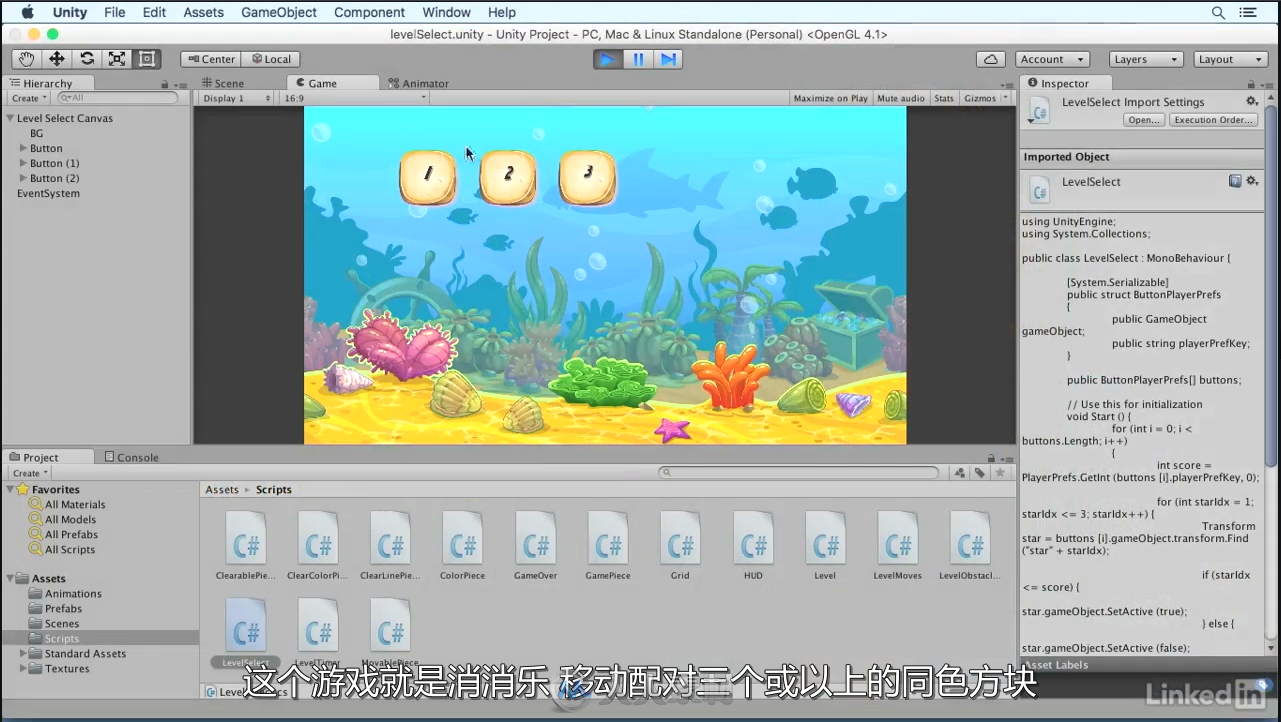
Task: Open the File menu
Action: pos(115,12)
